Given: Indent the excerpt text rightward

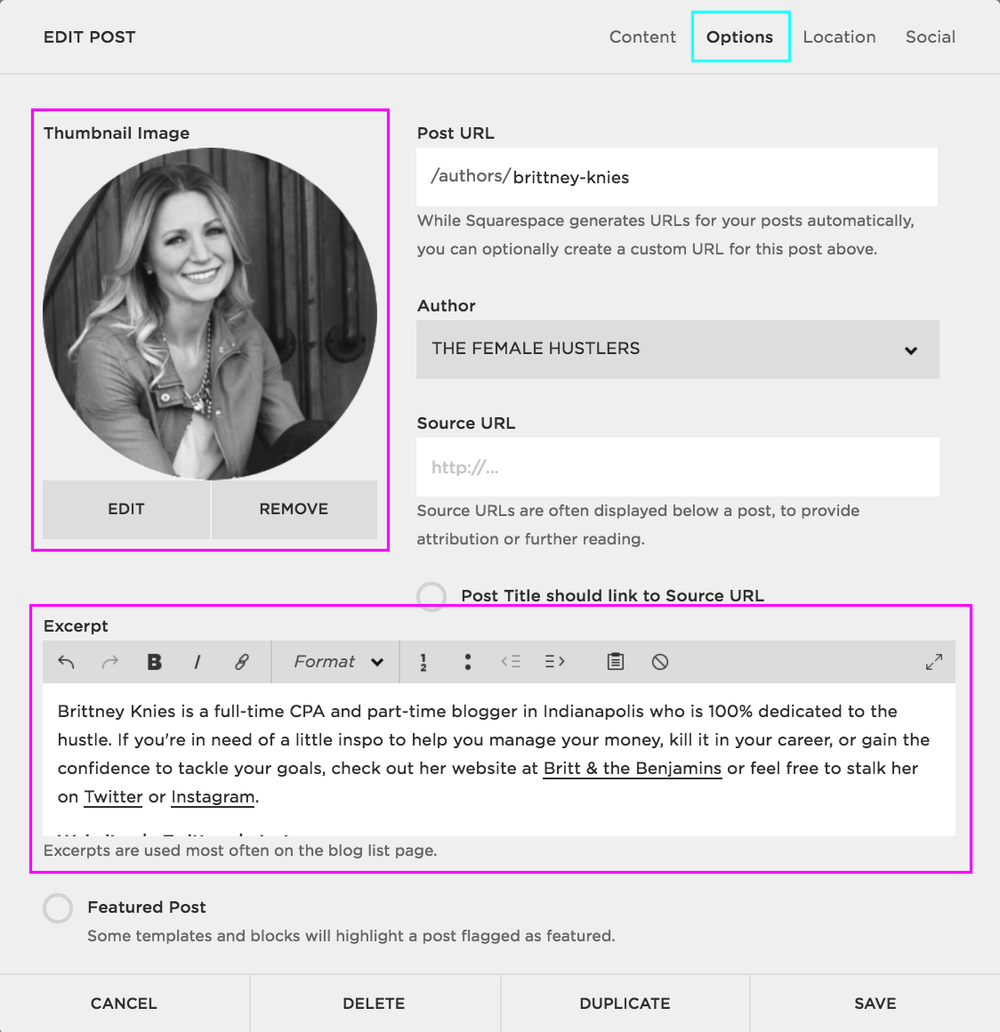Looking at the screenshot, I should (x=555, y=661).
